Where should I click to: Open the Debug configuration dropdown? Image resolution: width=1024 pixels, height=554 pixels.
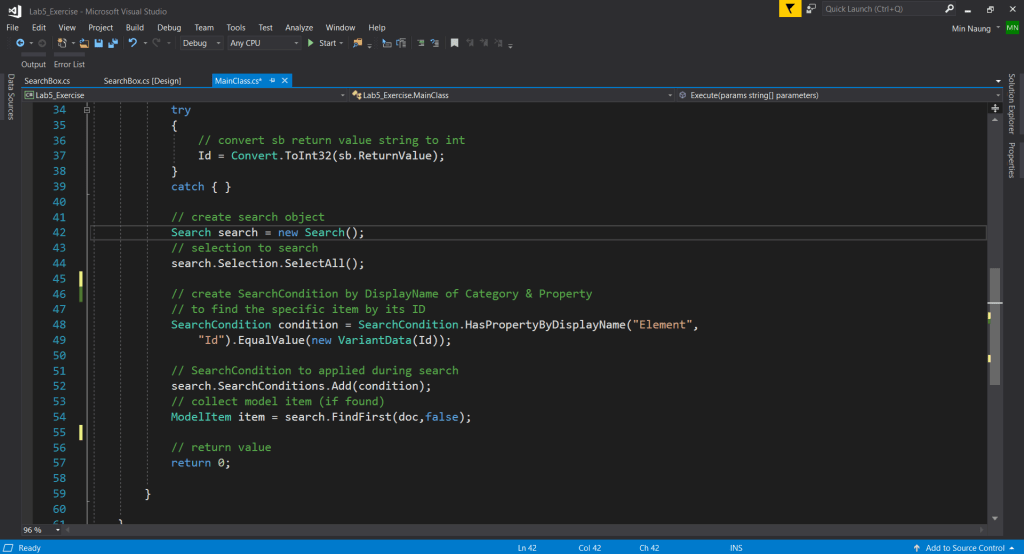pos(201,44)
